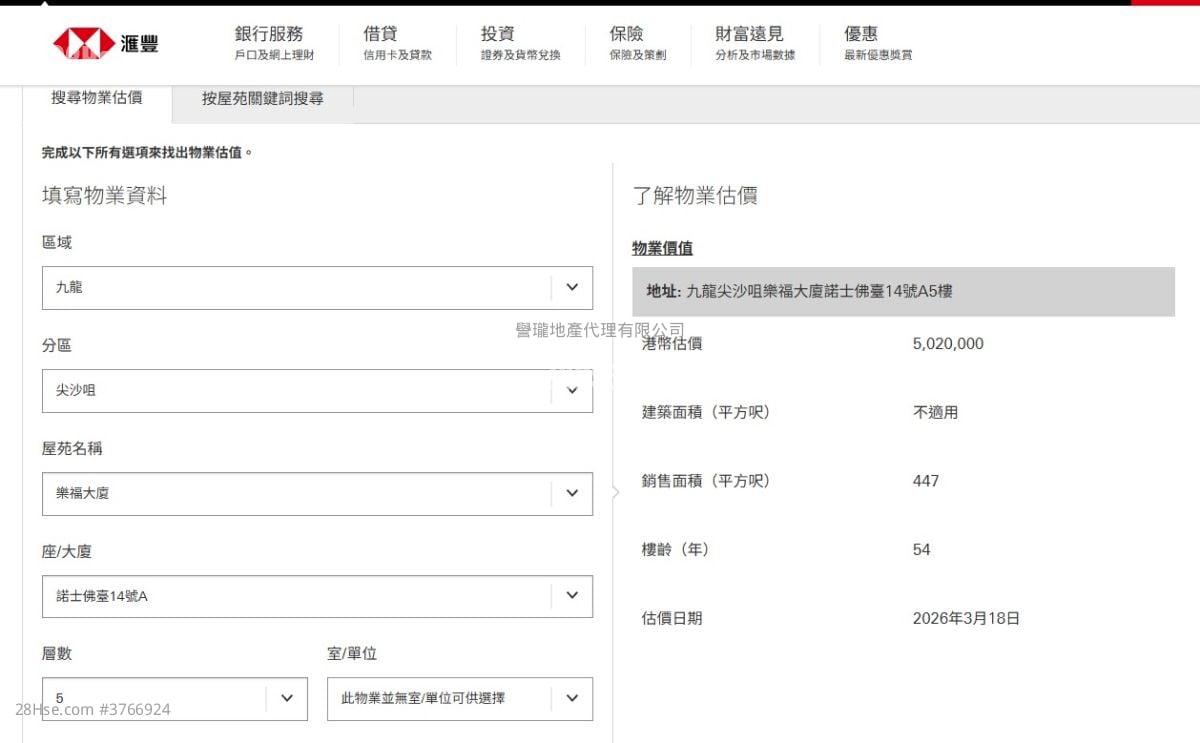Open the 投資 navigation menu
This screenshot has width=1200, height=743.
(498, 33)
